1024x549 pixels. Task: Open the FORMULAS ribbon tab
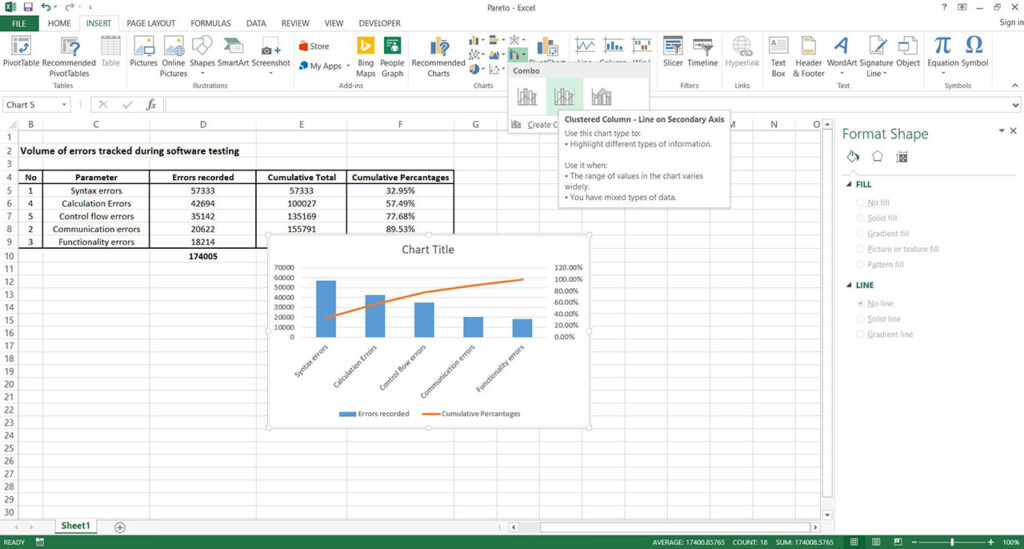[x=210, y=23]
